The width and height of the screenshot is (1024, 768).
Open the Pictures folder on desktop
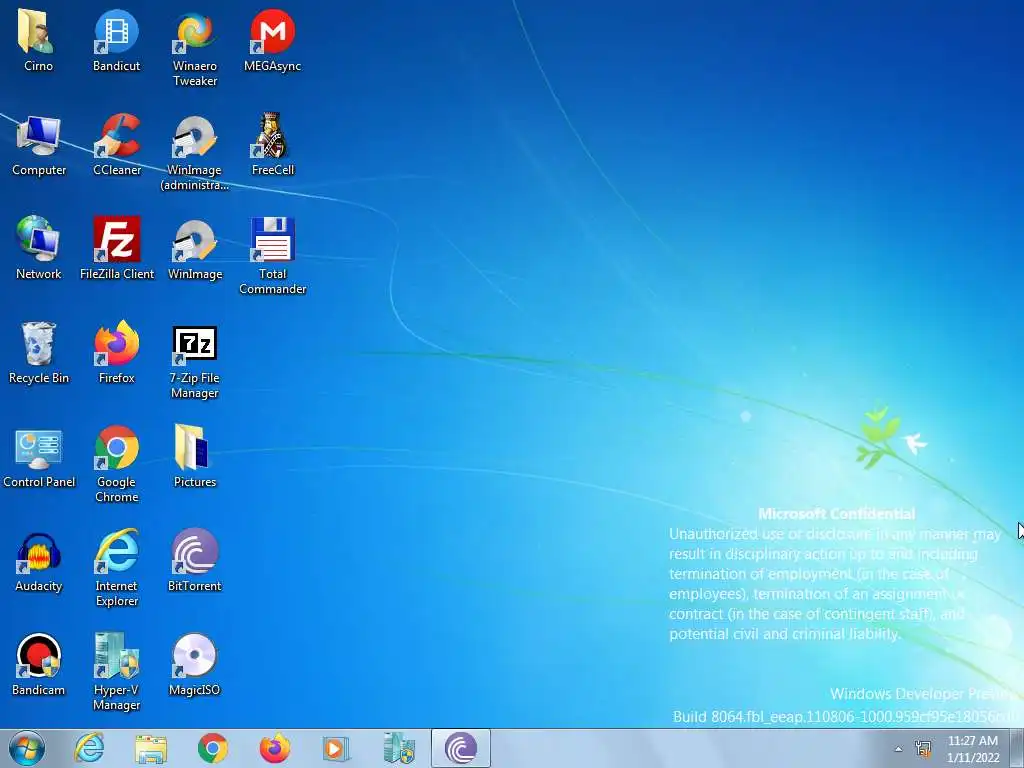pos(195,456)
